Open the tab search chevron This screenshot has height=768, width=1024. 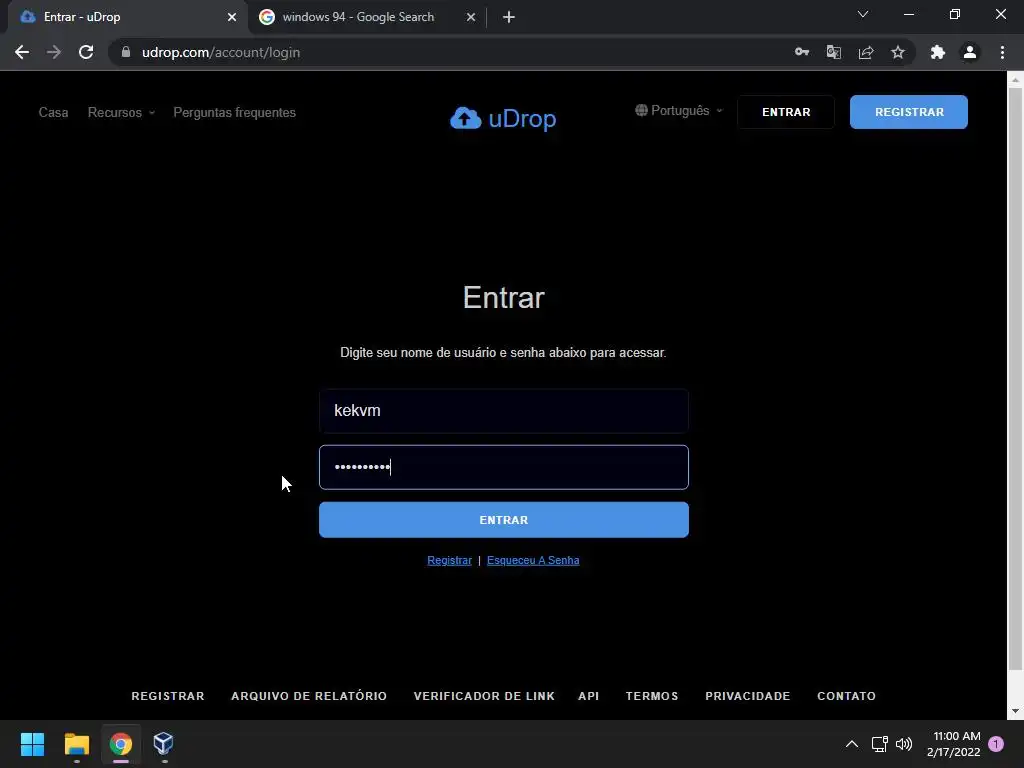(863, 14)
